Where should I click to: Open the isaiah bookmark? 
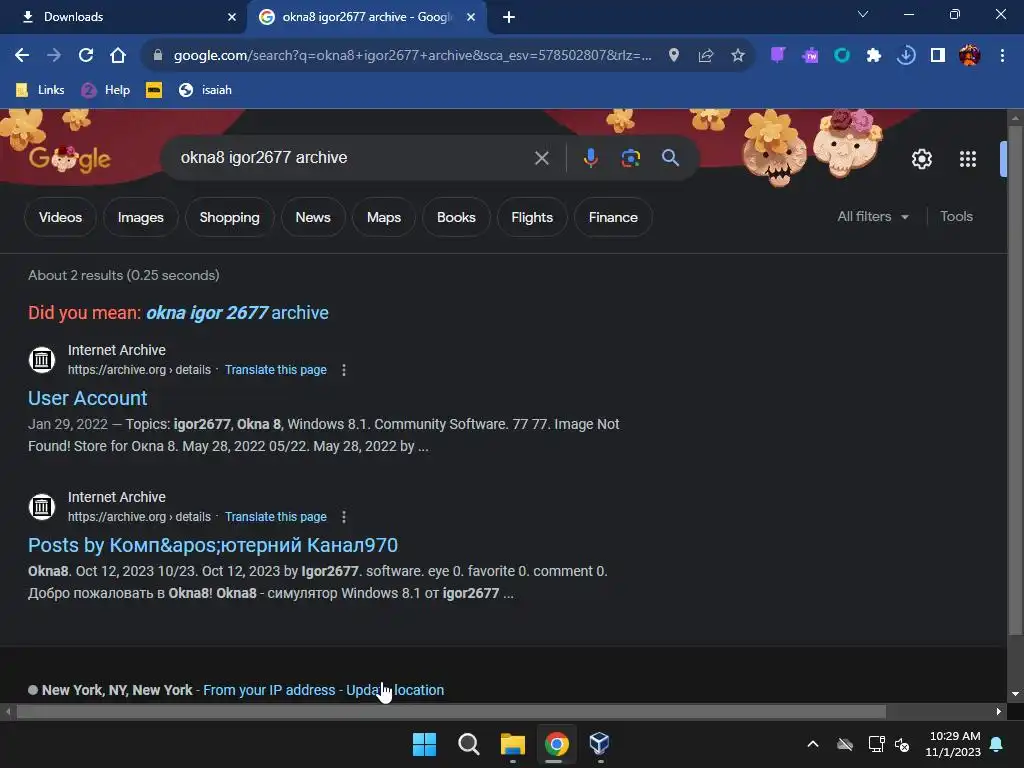click(206, 90)
